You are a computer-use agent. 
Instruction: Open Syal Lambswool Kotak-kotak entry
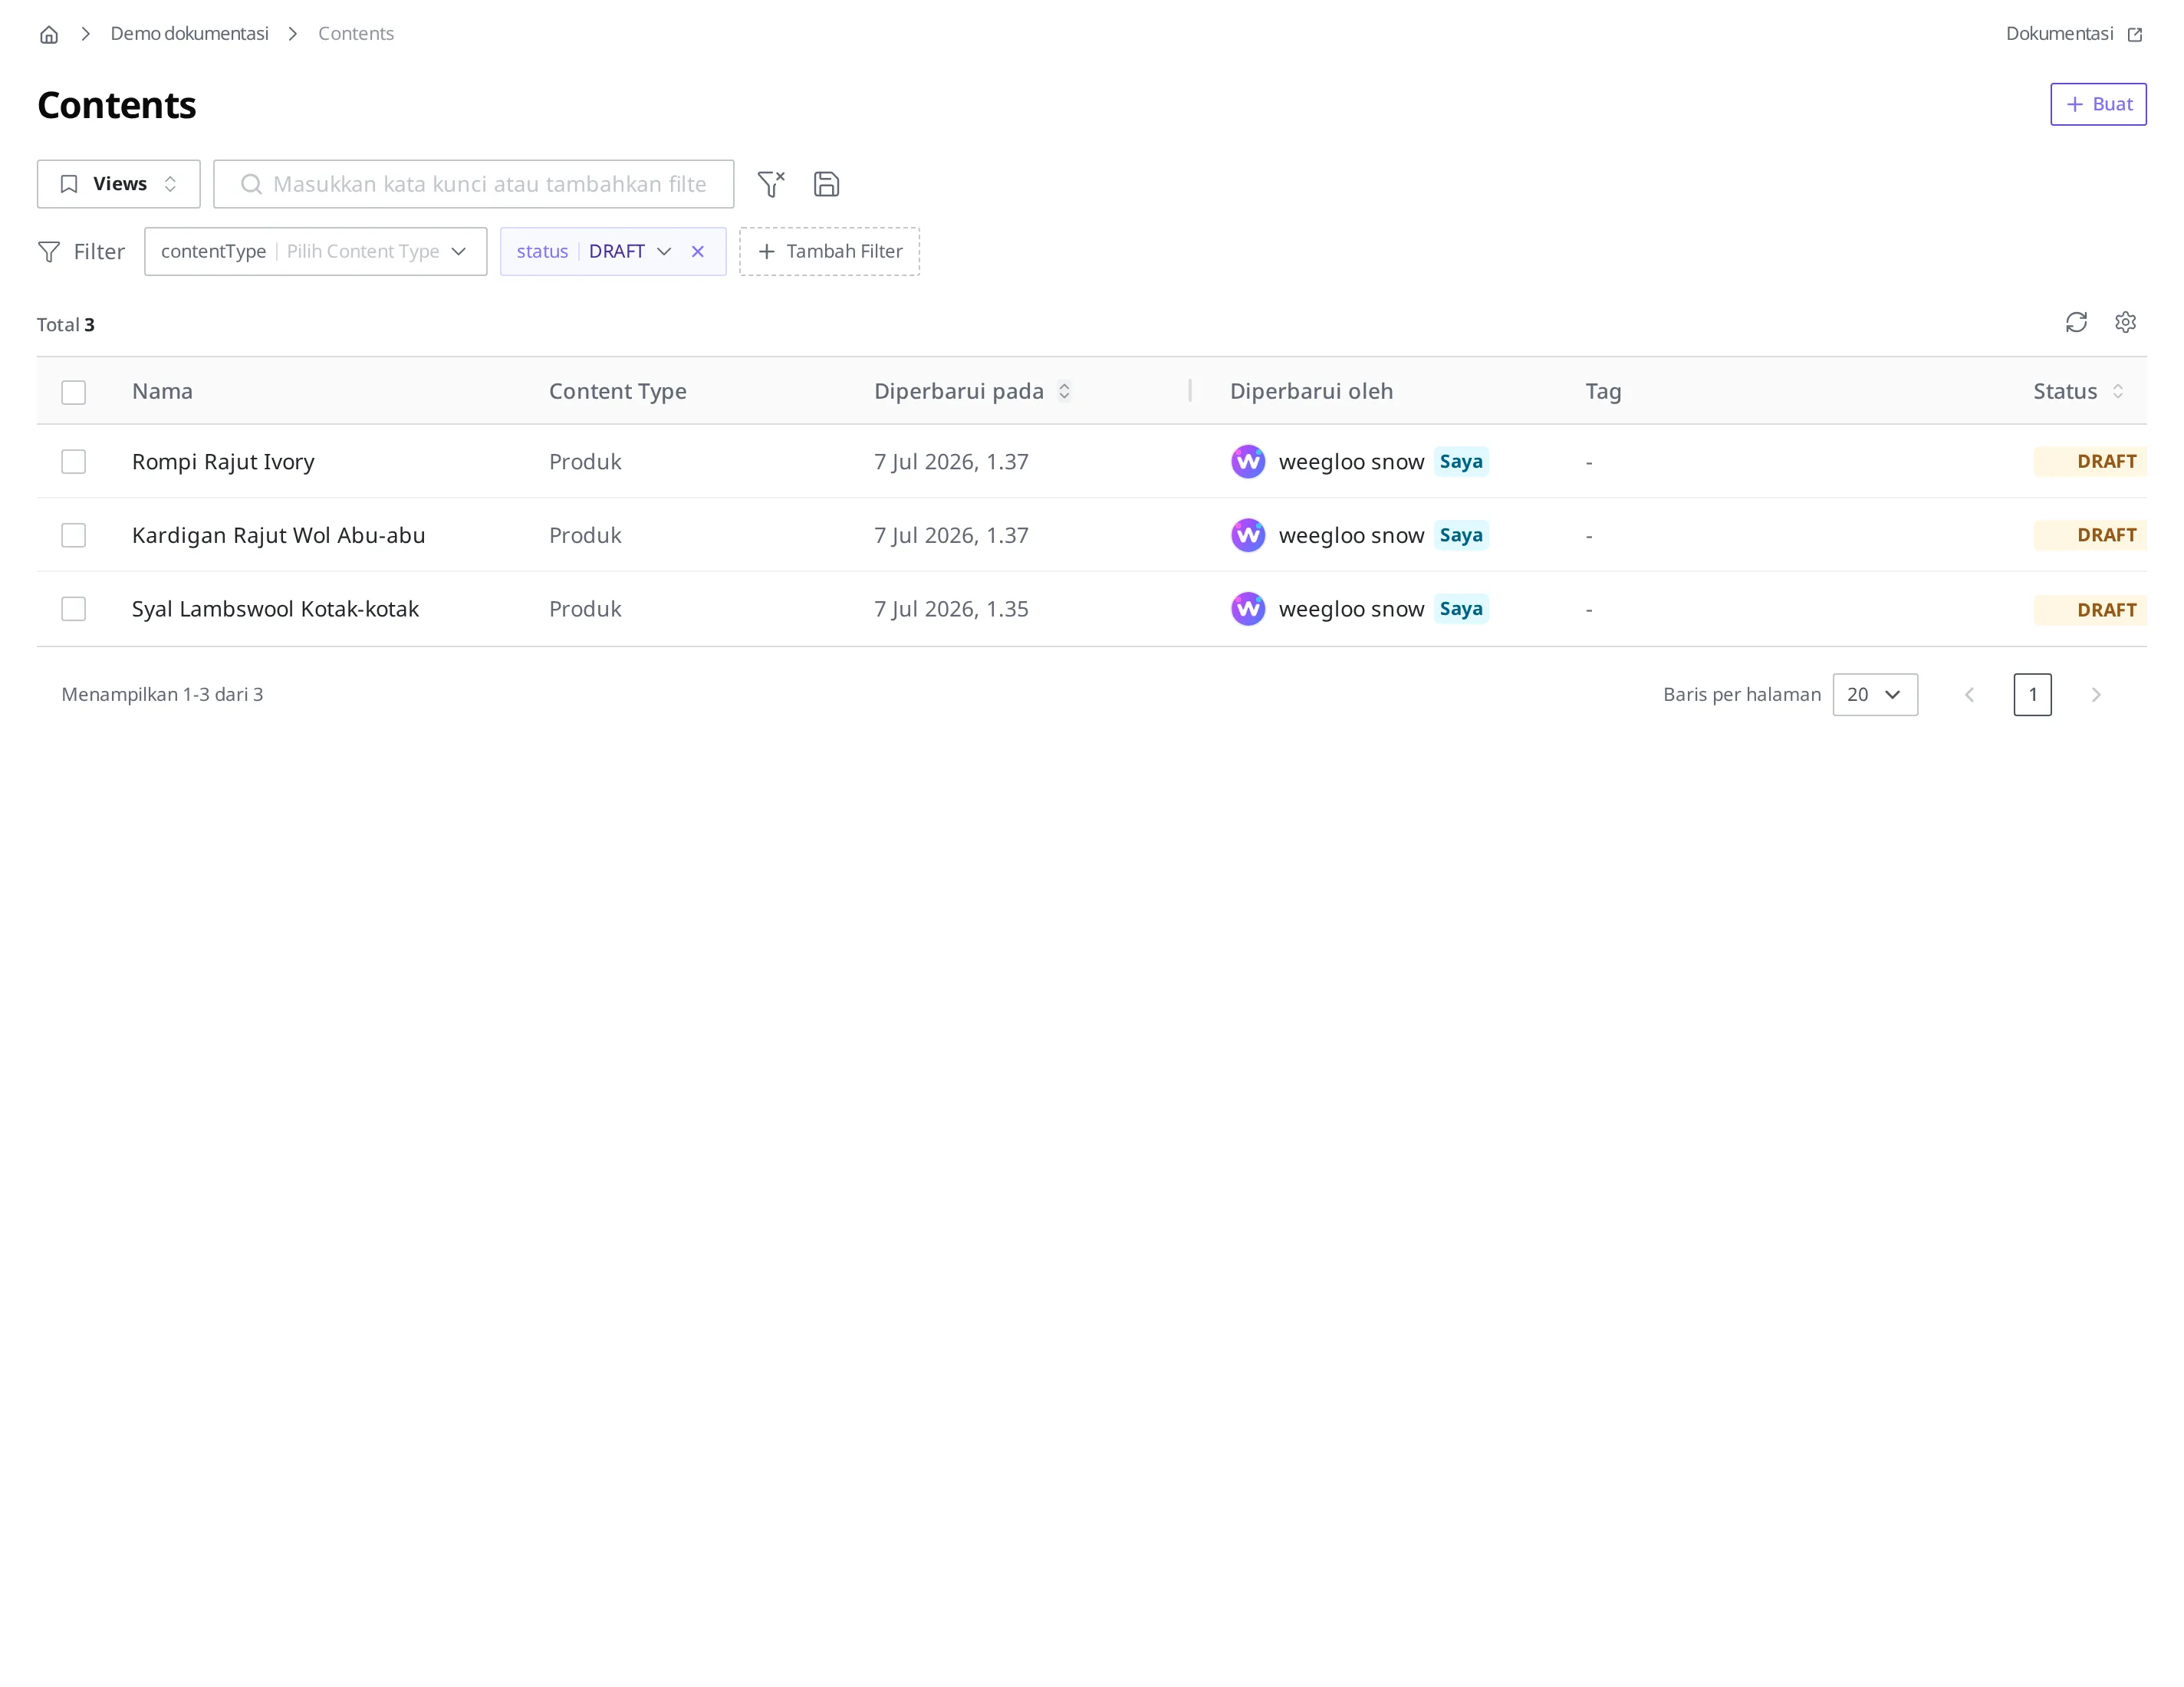coord(275,609)
